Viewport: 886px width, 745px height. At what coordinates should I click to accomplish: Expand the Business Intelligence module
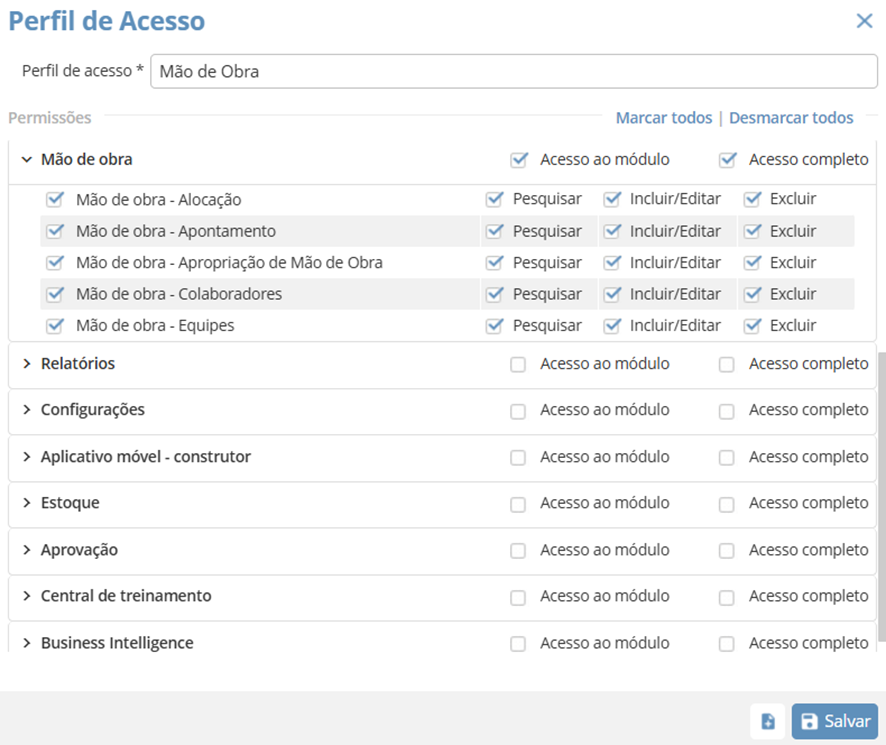pos(27,643)
